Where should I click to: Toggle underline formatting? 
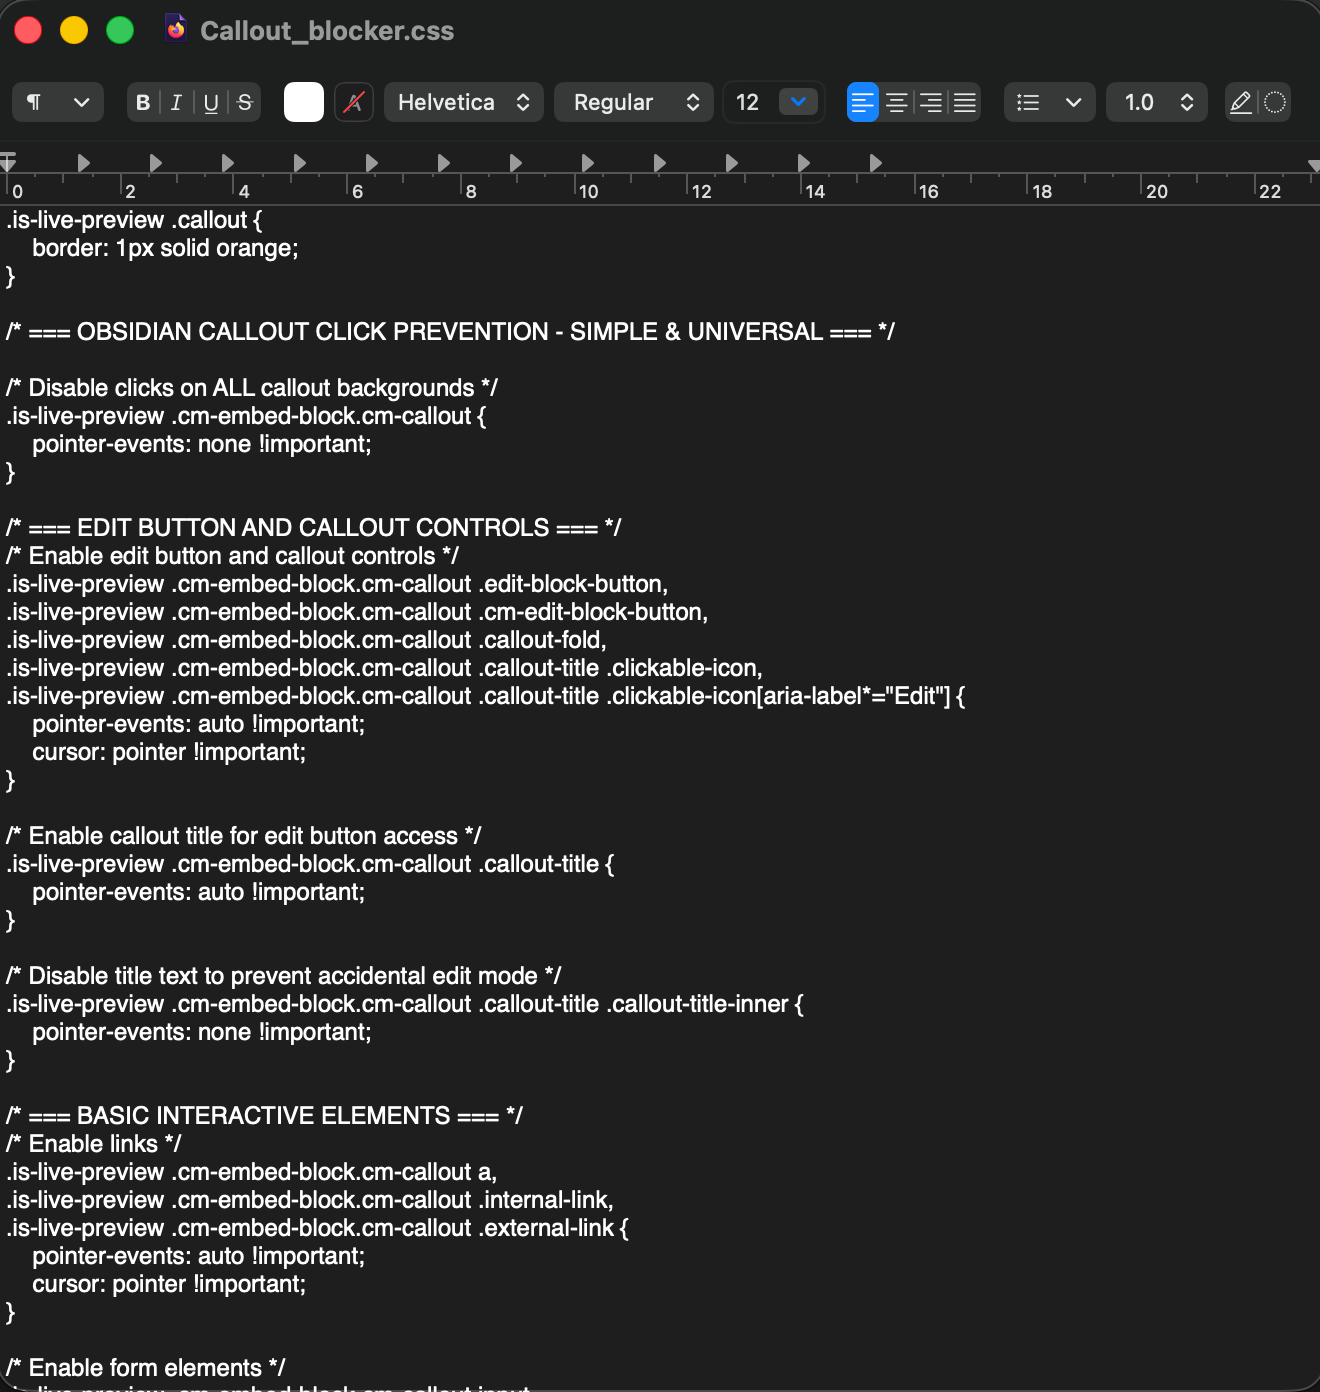tap(210, 102)
